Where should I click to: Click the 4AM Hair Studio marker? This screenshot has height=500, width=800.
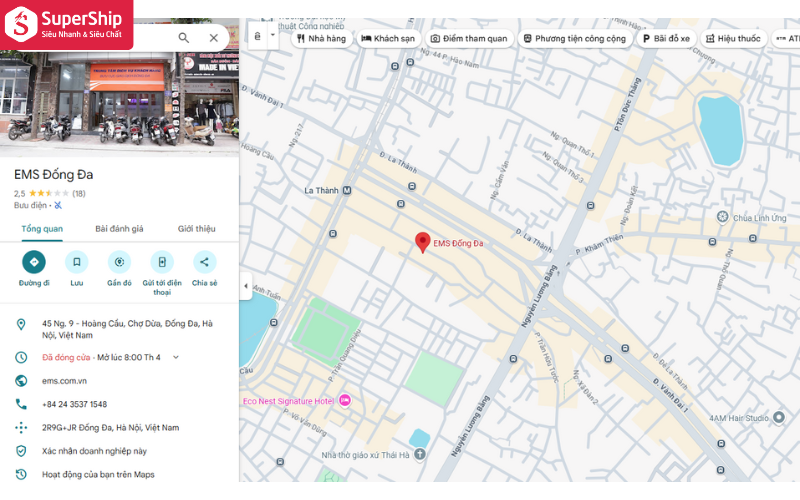coord(779,417)
